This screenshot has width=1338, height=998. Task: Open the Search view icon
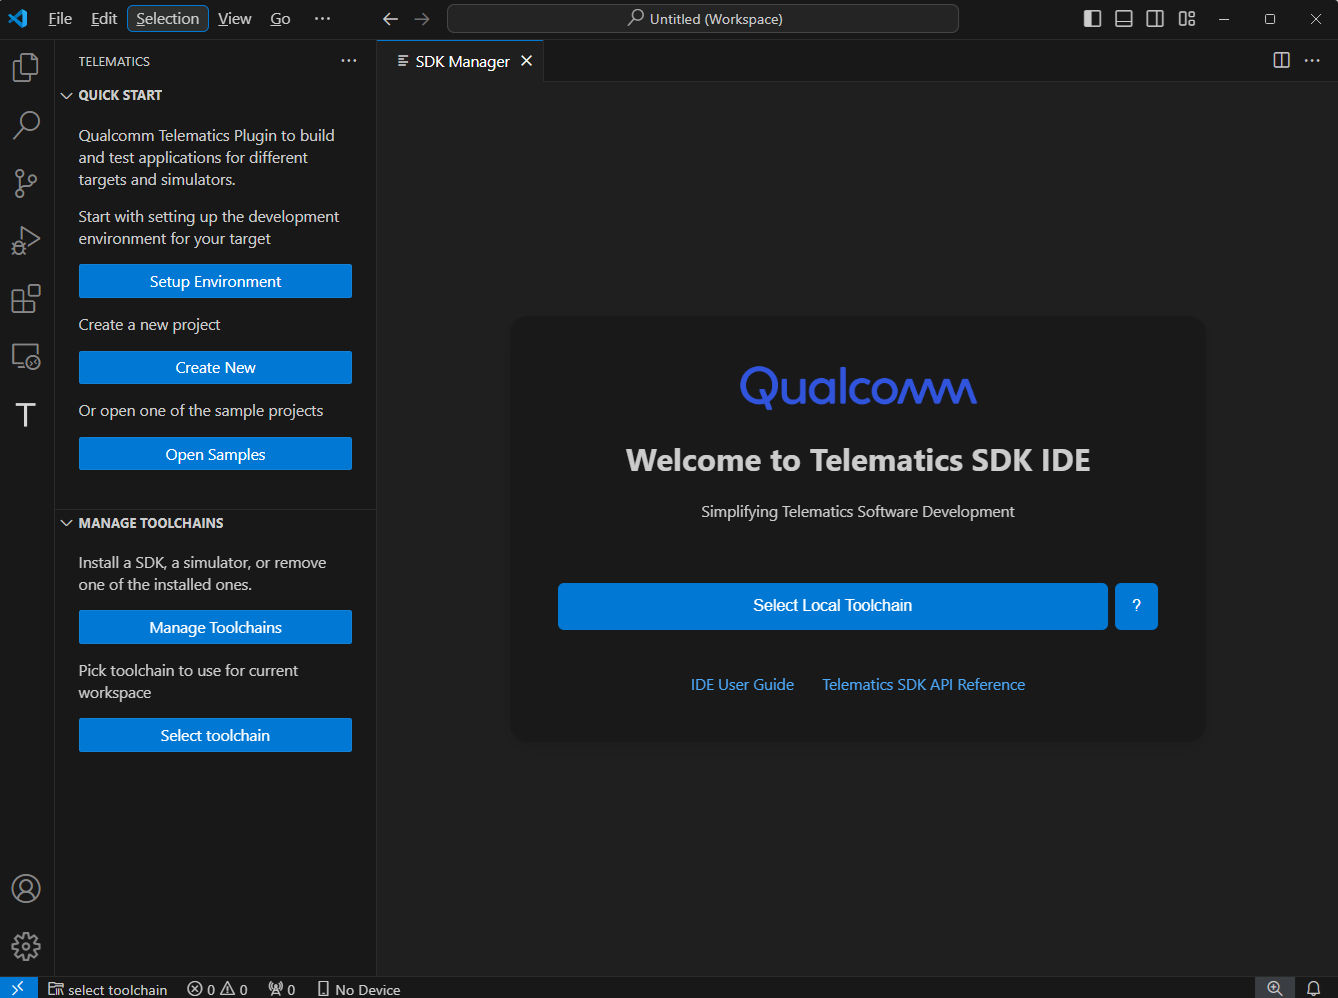pos(25,124)
